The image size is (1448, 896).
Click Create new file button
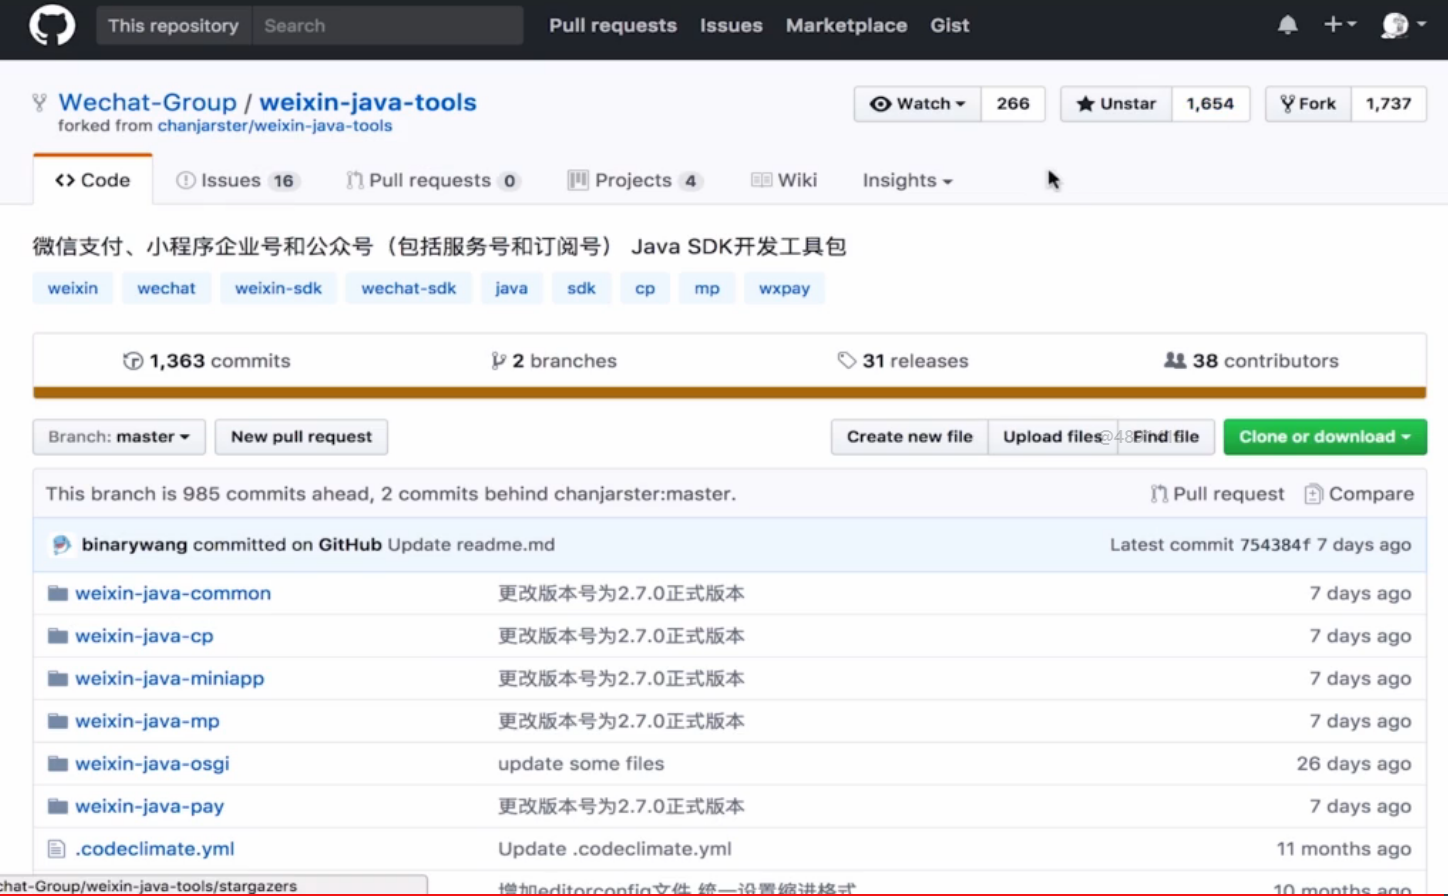[x=909, y=437]
